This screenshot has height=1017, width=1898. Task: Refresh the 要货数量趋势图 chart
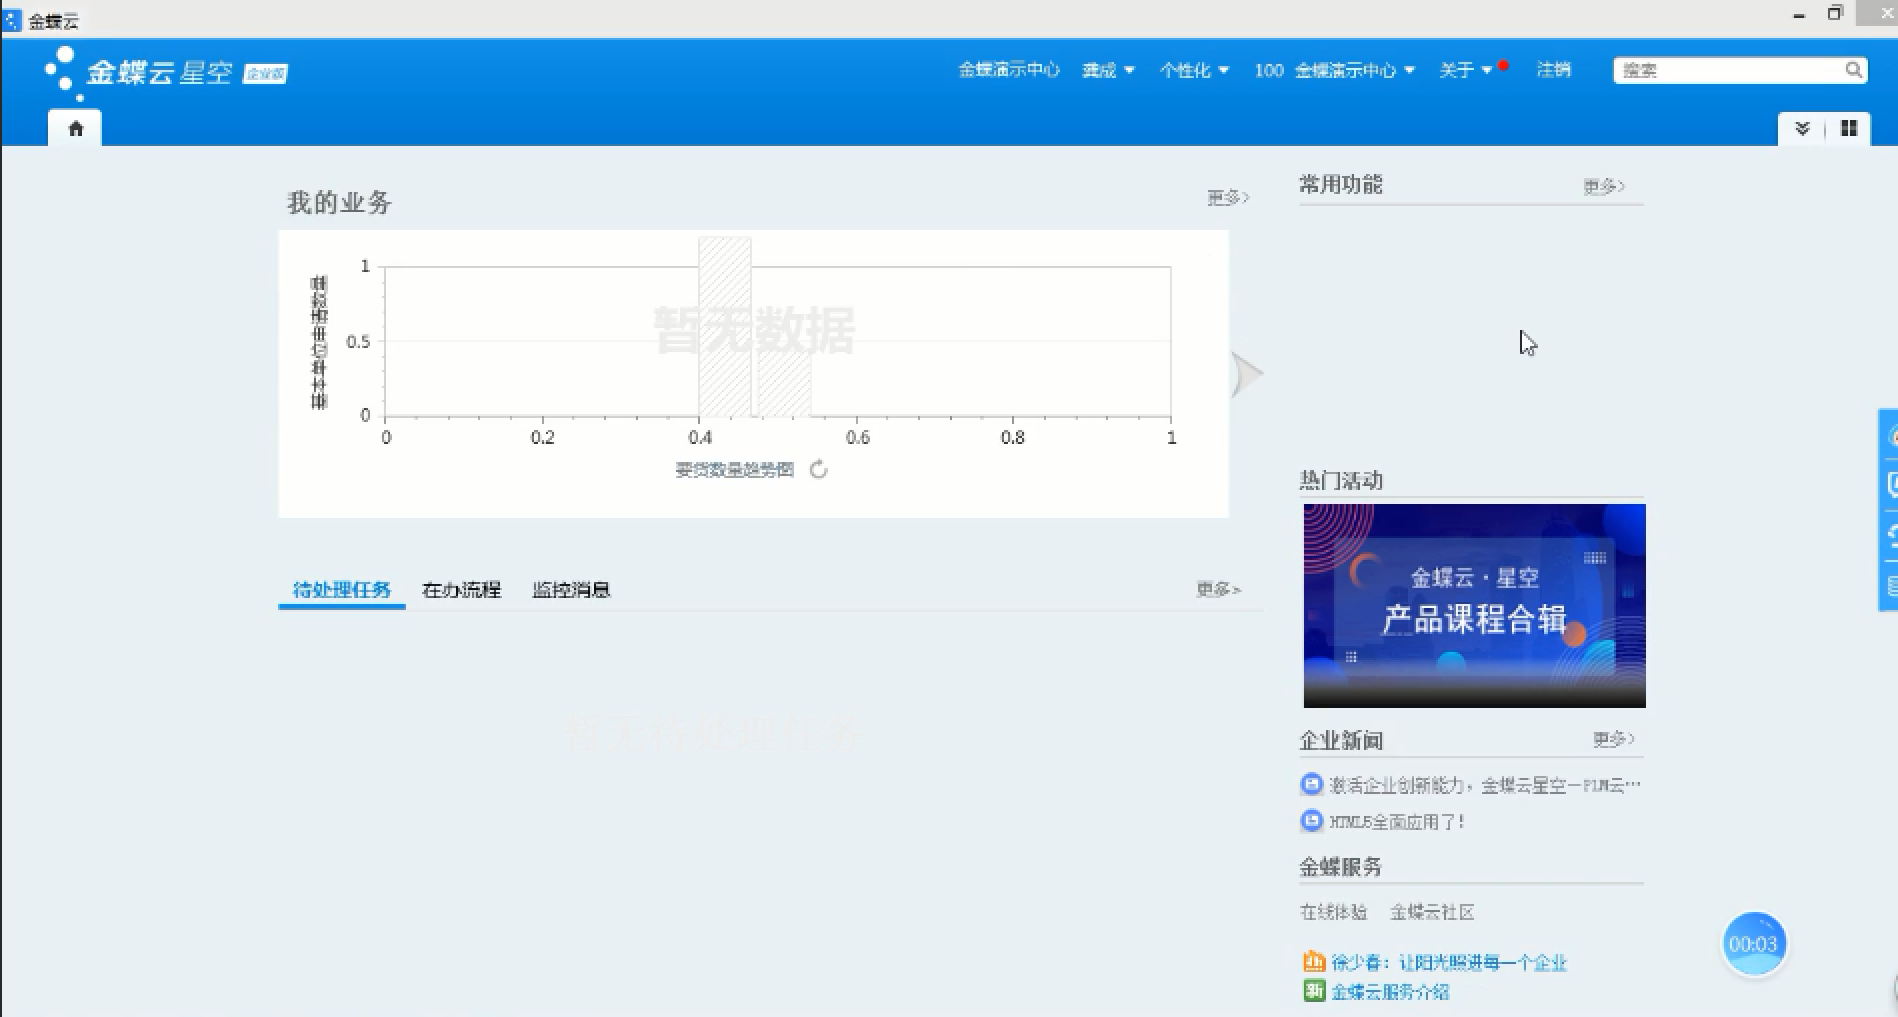(819, 470)
